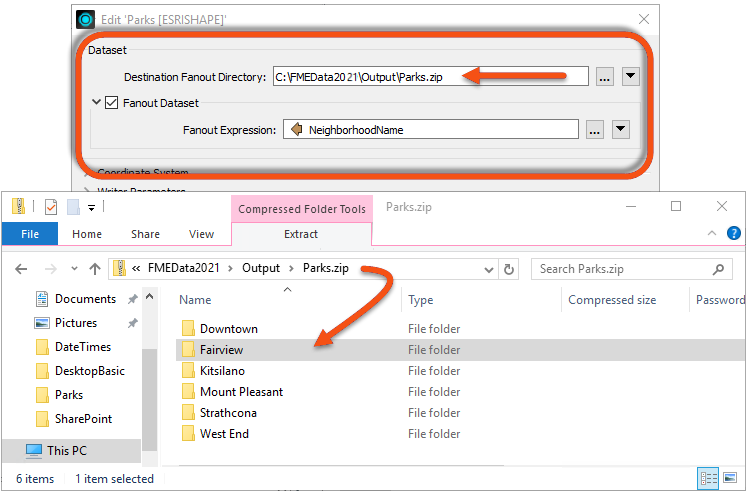Click the Downtown folder icon
The height and width of the screenshot is (491, 746).
pos(188,328)
